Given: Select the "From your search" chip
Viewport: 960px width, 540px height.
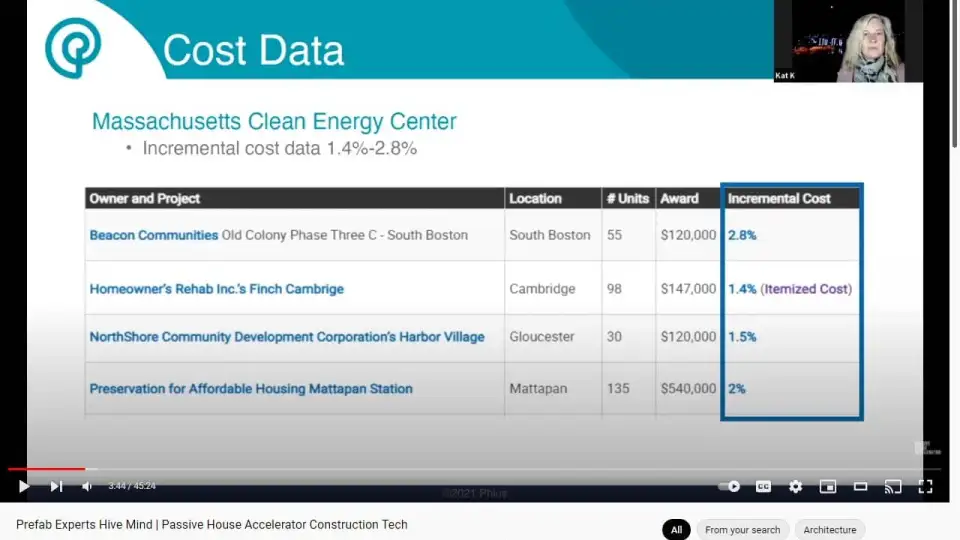Looking at the screenshot, I should coord(742,529).
